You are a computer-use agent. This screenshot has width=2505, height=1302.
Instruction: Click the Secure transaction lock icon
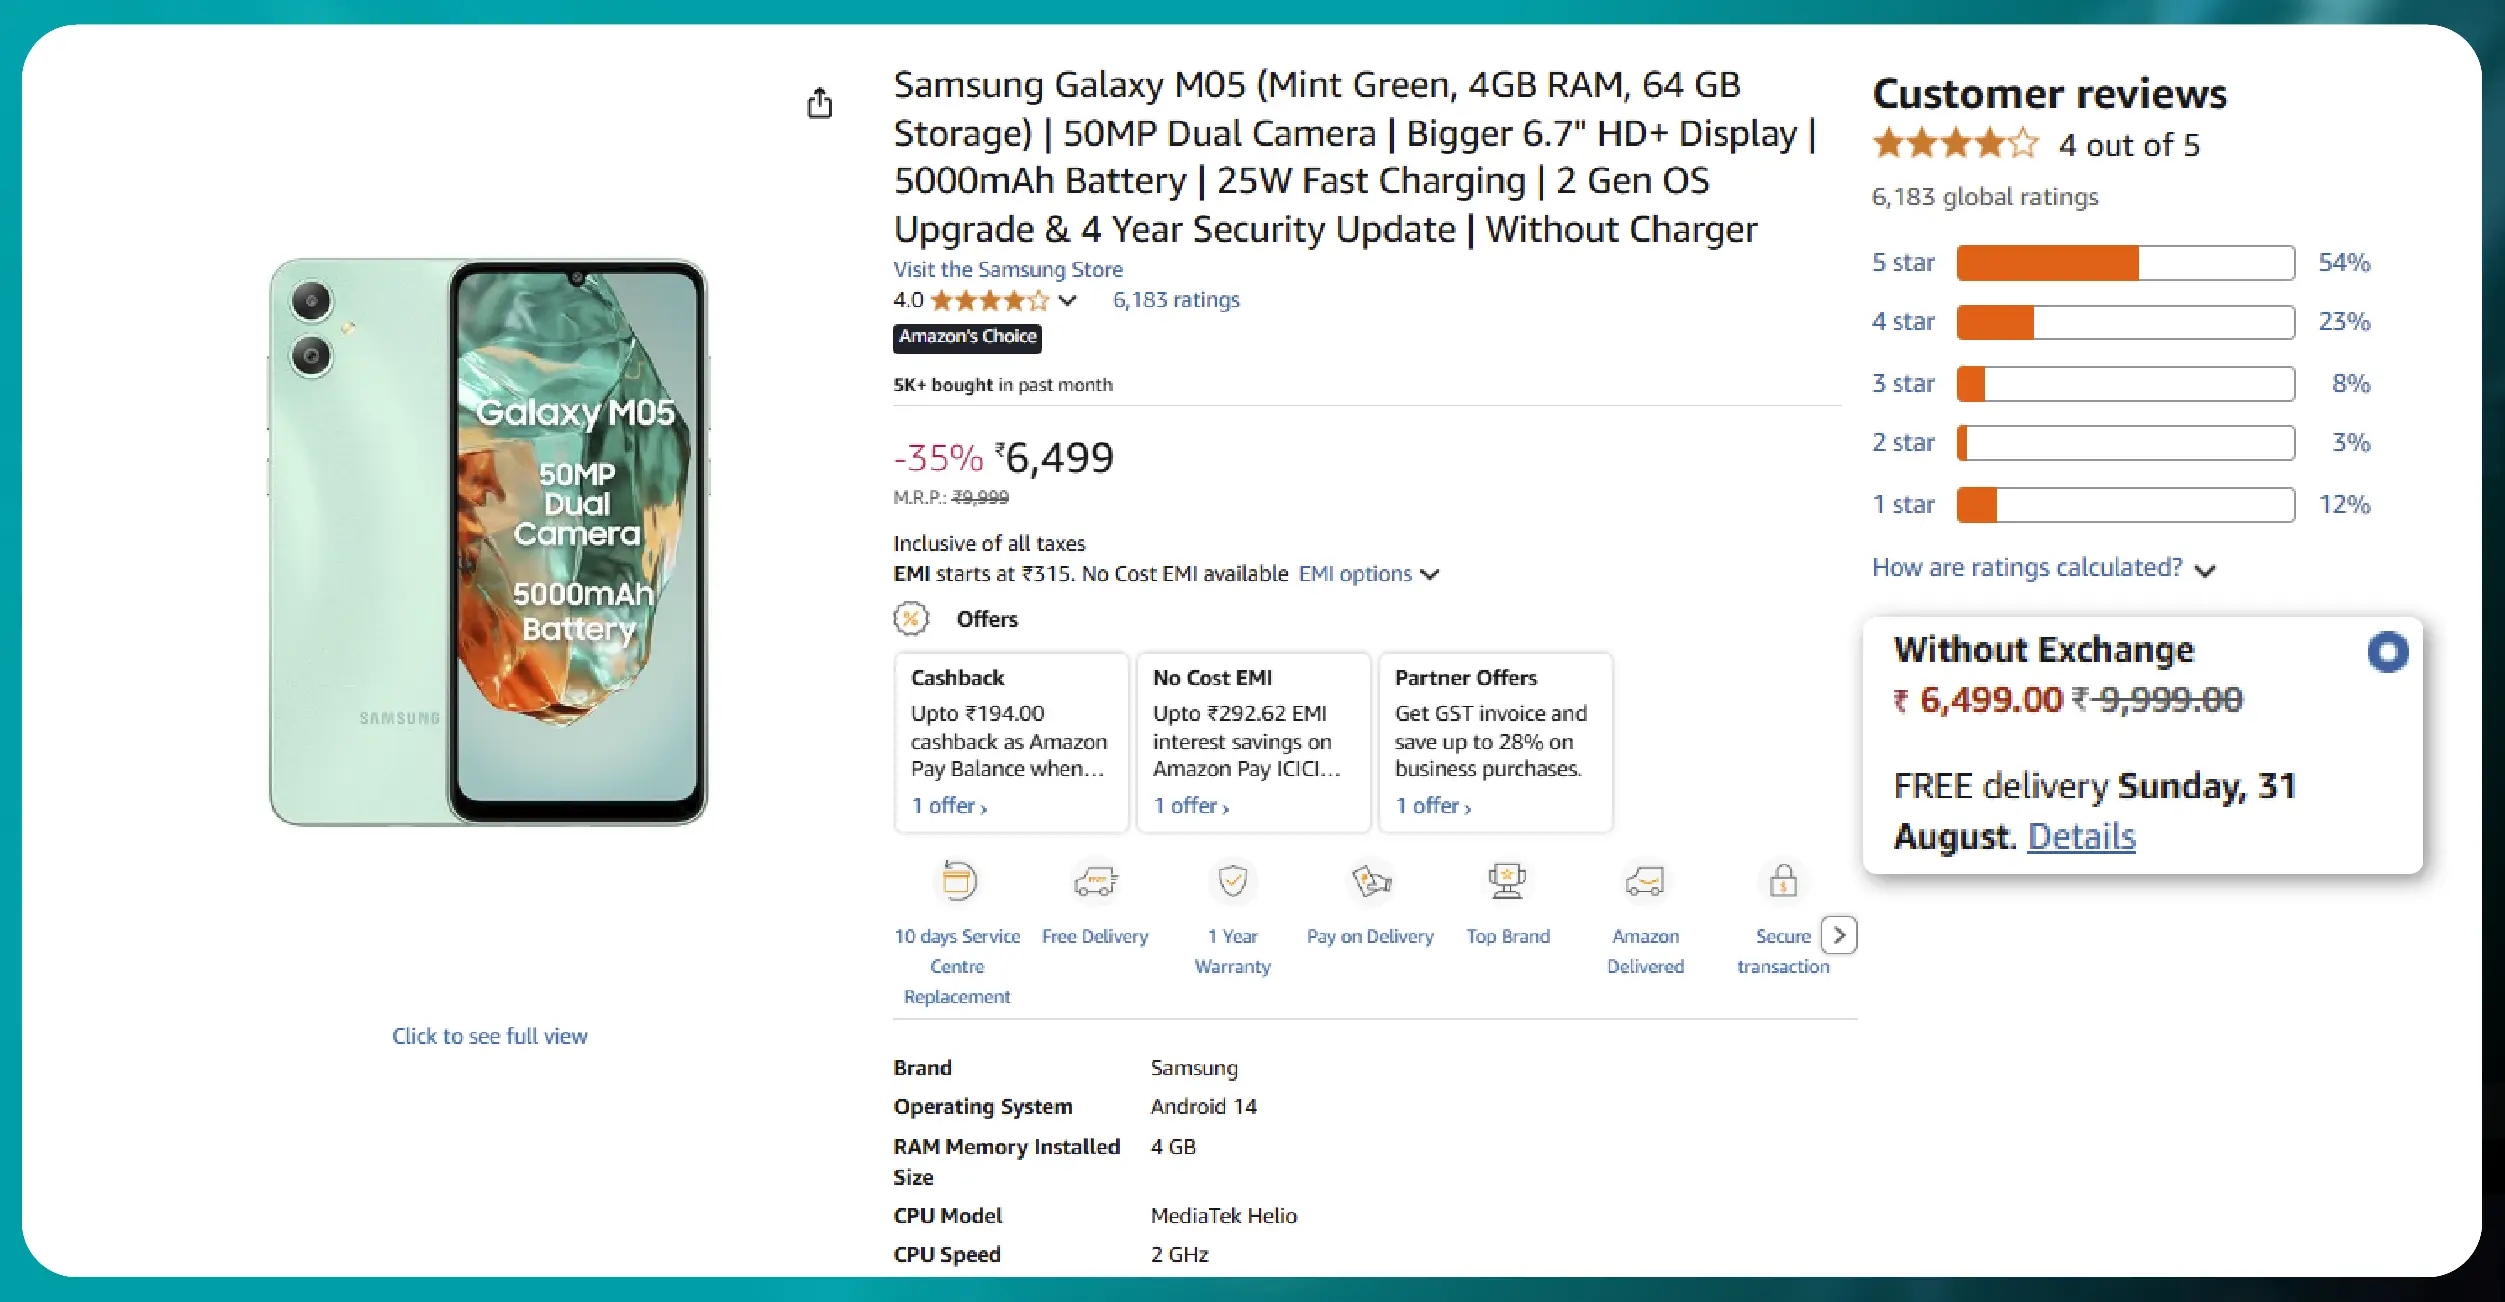click(1783, 882)
